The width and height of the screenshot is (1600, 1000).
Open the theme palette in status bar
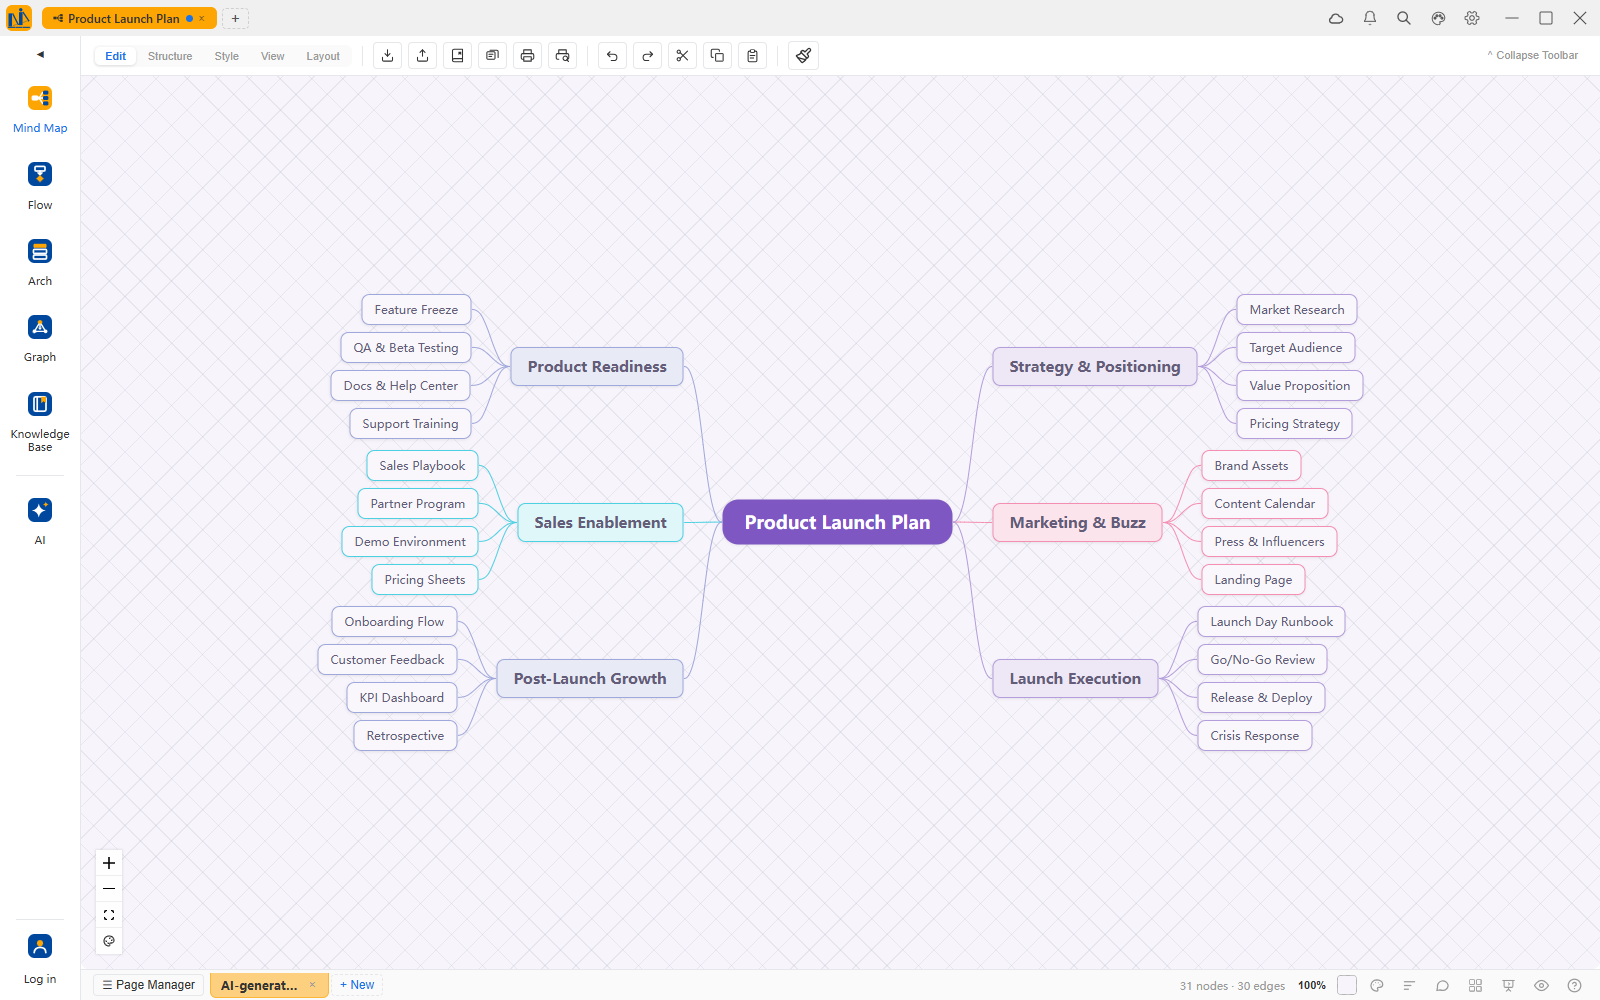(x=1377, y=985)
